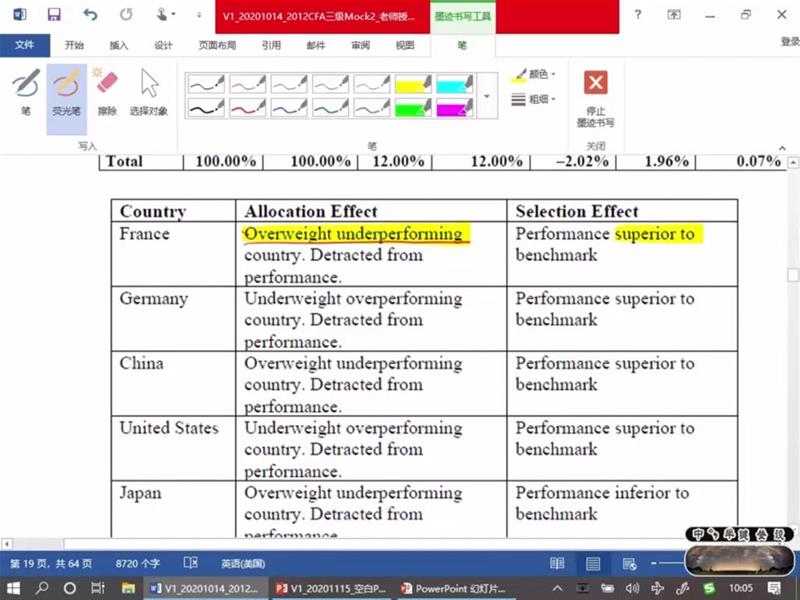Pick the magenta highlighter pen swatch
The width and height of the screenshot is (800, 600).
coord(454,108)
